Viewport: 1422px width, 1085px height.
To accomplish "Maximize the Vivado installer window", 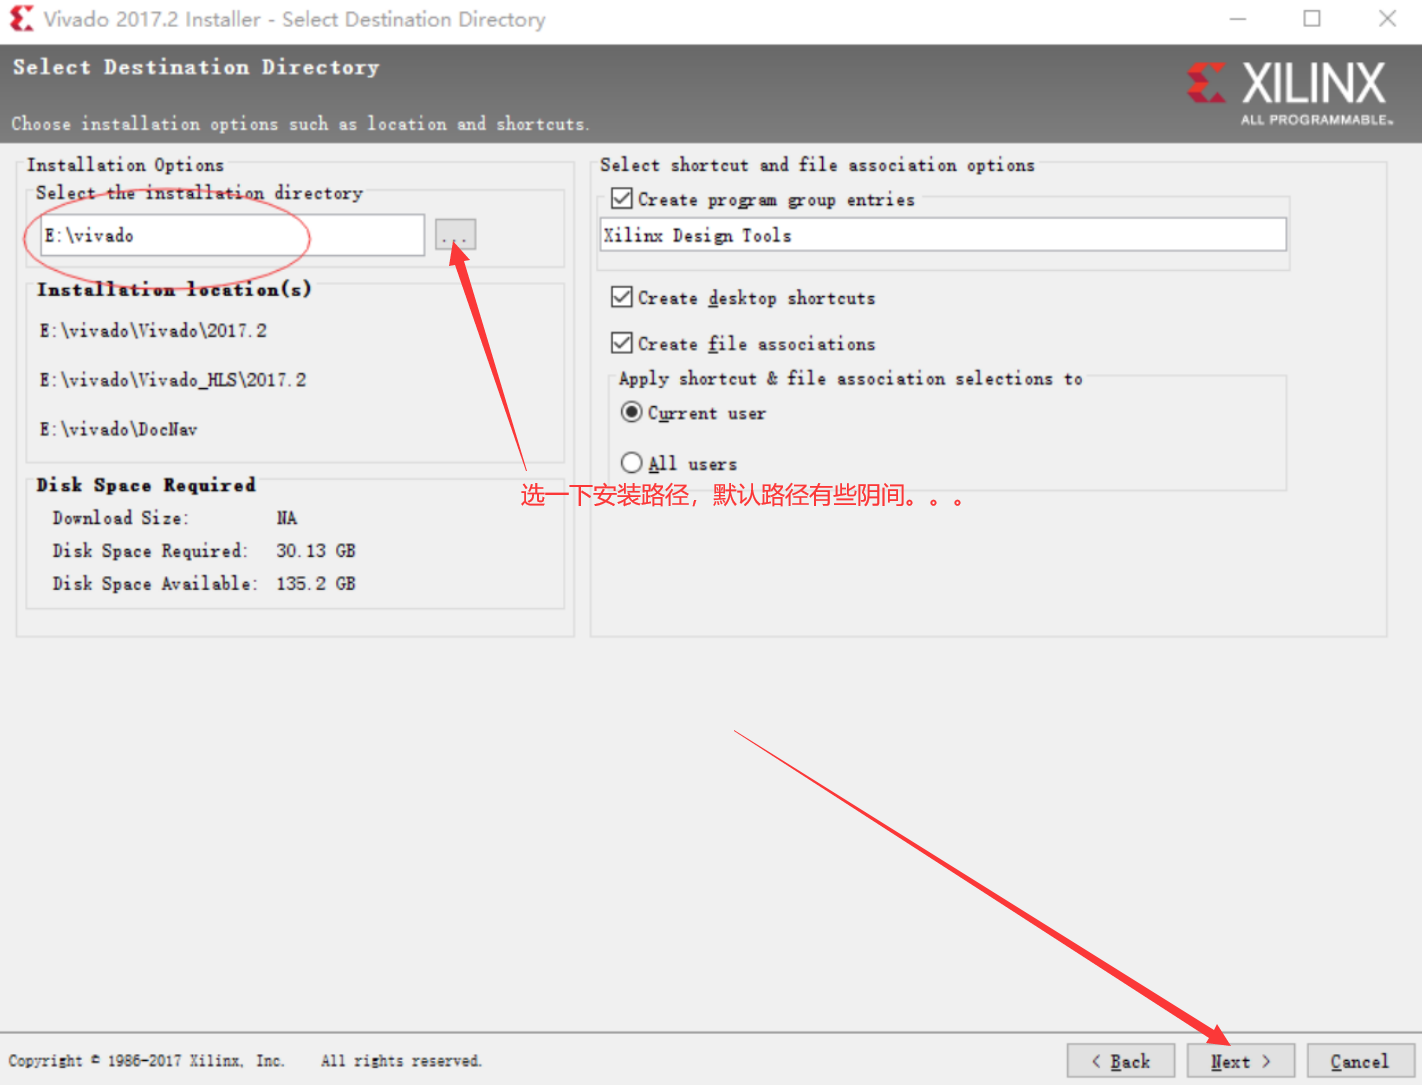I will pos(1312,19).
